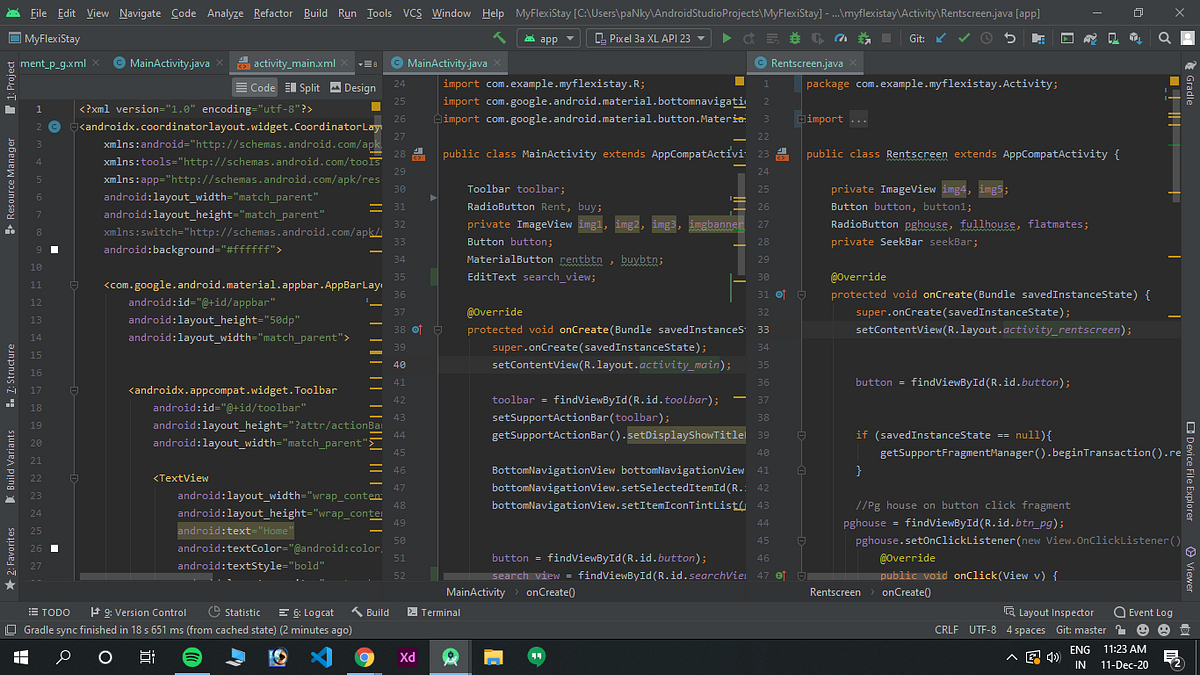Switch the XML editor to Split view
The height and width of the screenshot is (675, 1200).
coord(303,87)
